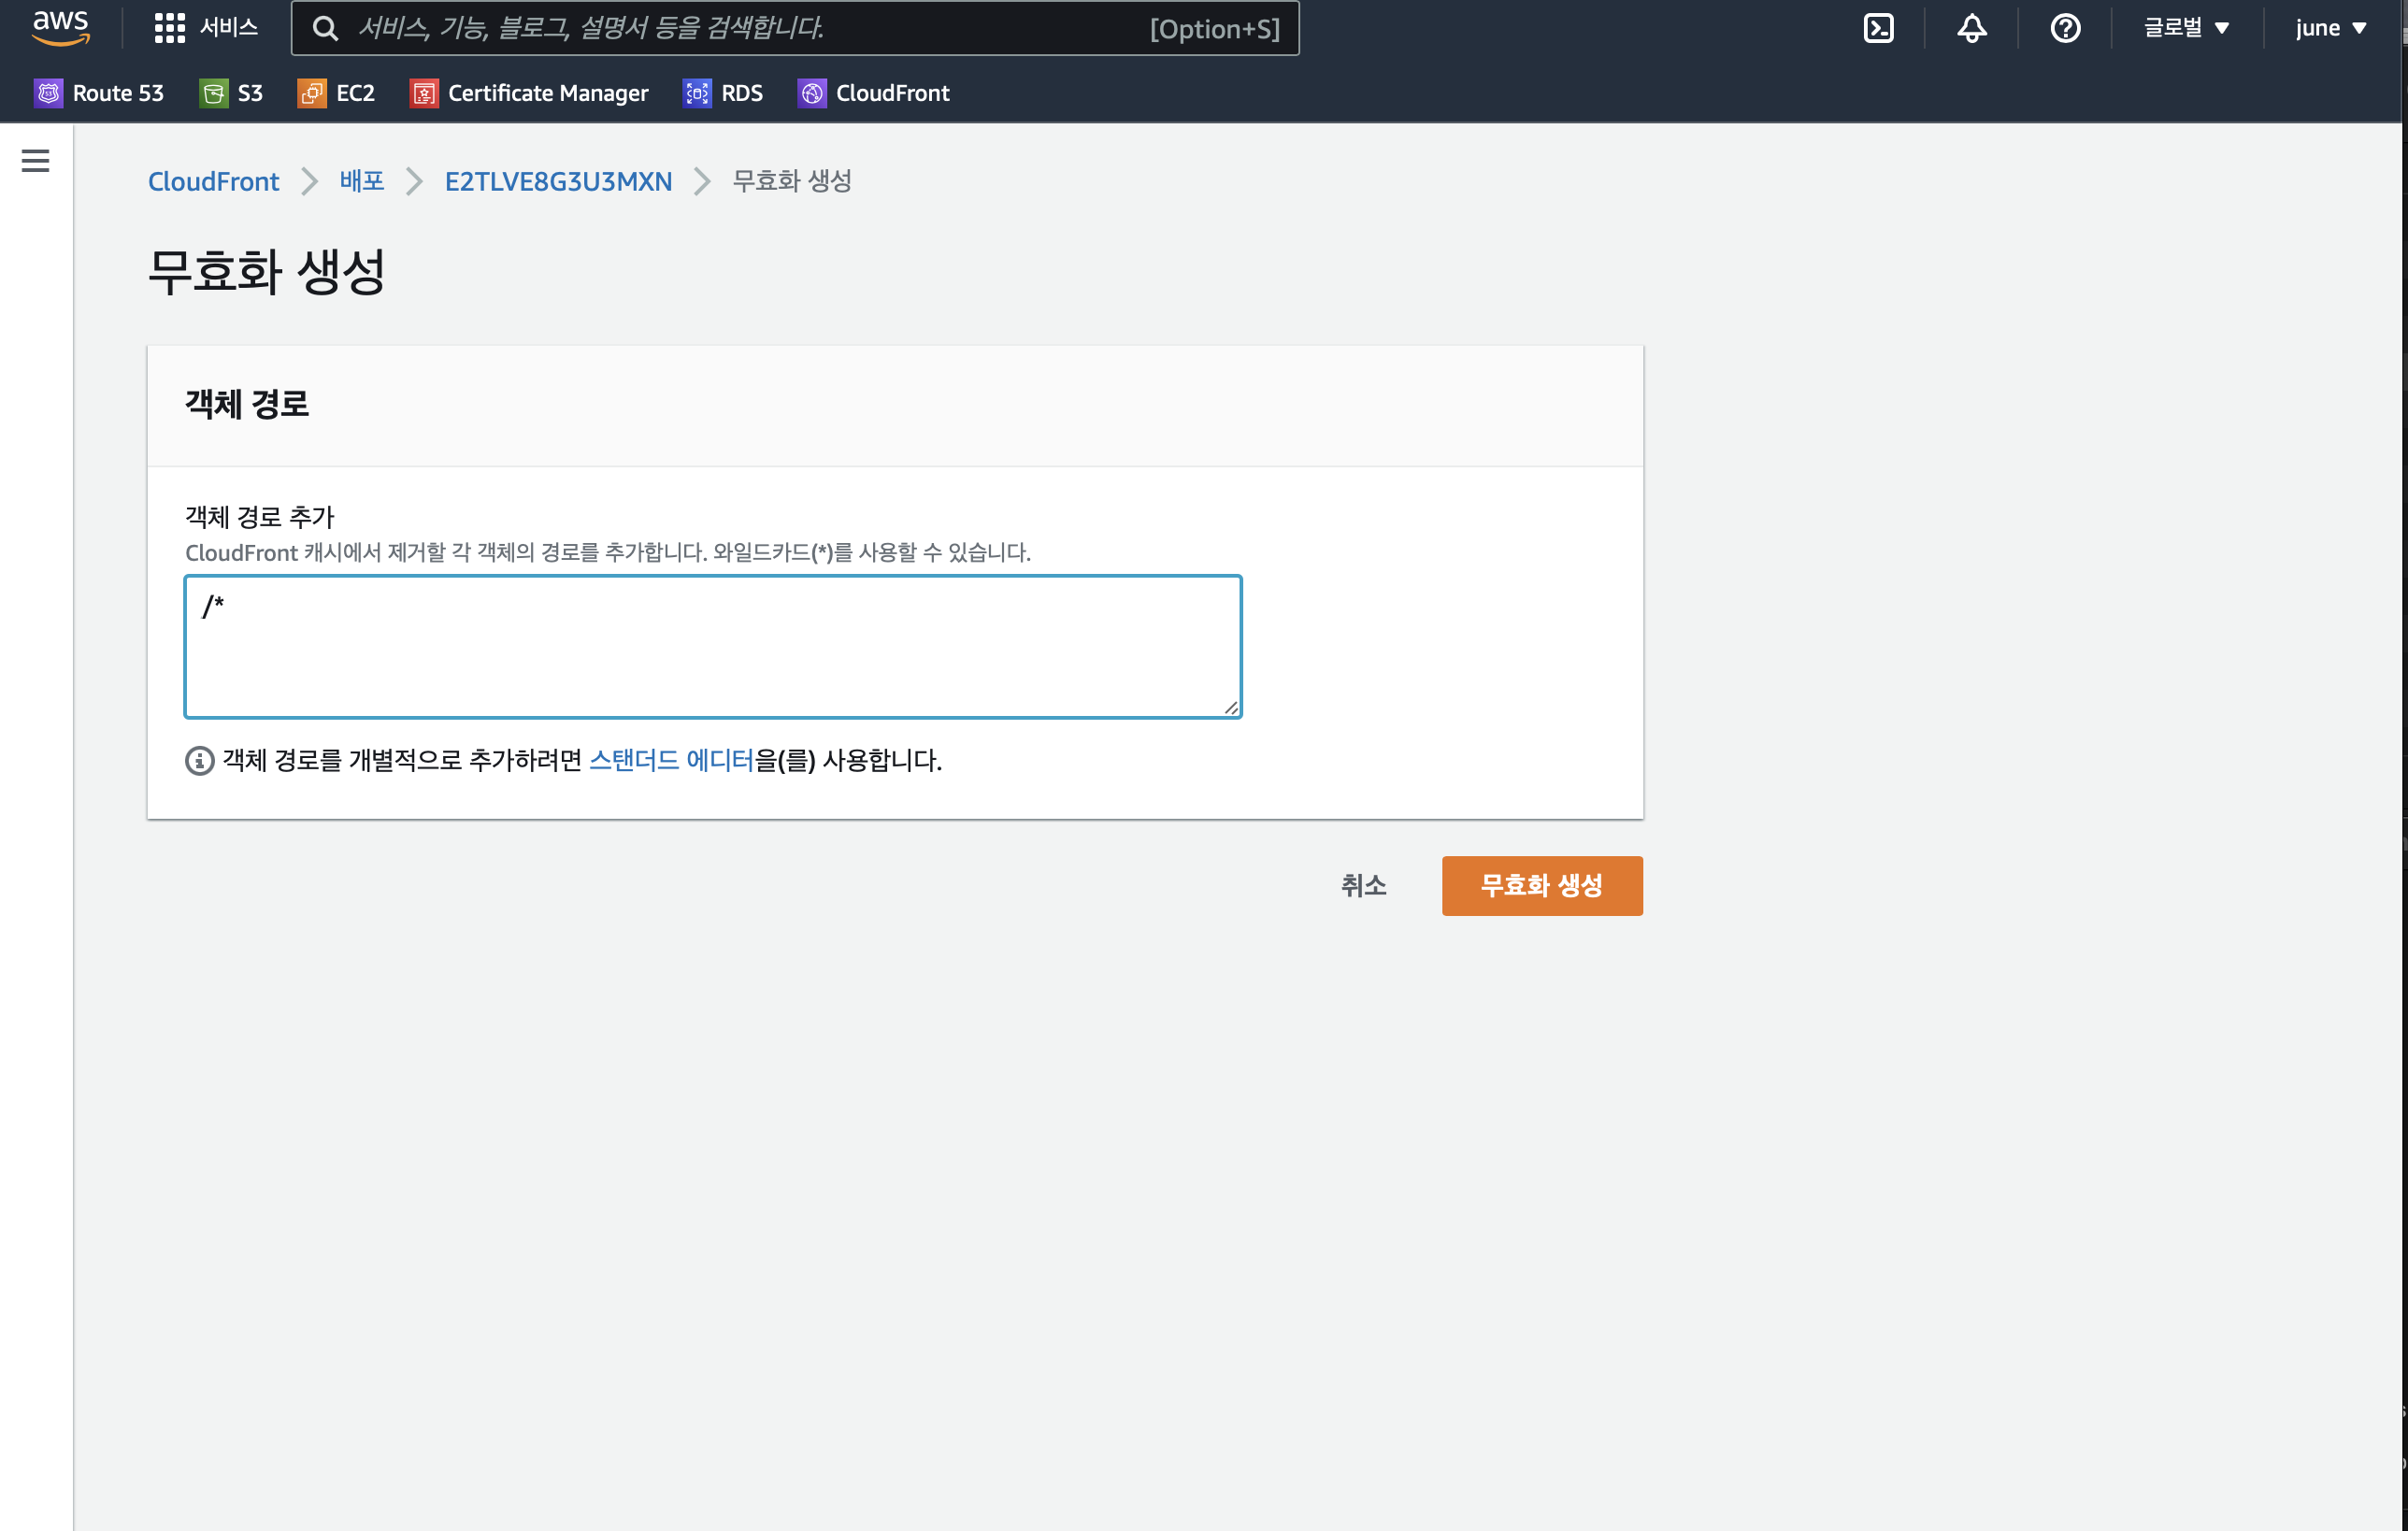Click the EC2 icon in the favorites bar
Image resolution: width=2408 pixels, height=1531 pixels.
pyautogui.click(x=312, y=93)
